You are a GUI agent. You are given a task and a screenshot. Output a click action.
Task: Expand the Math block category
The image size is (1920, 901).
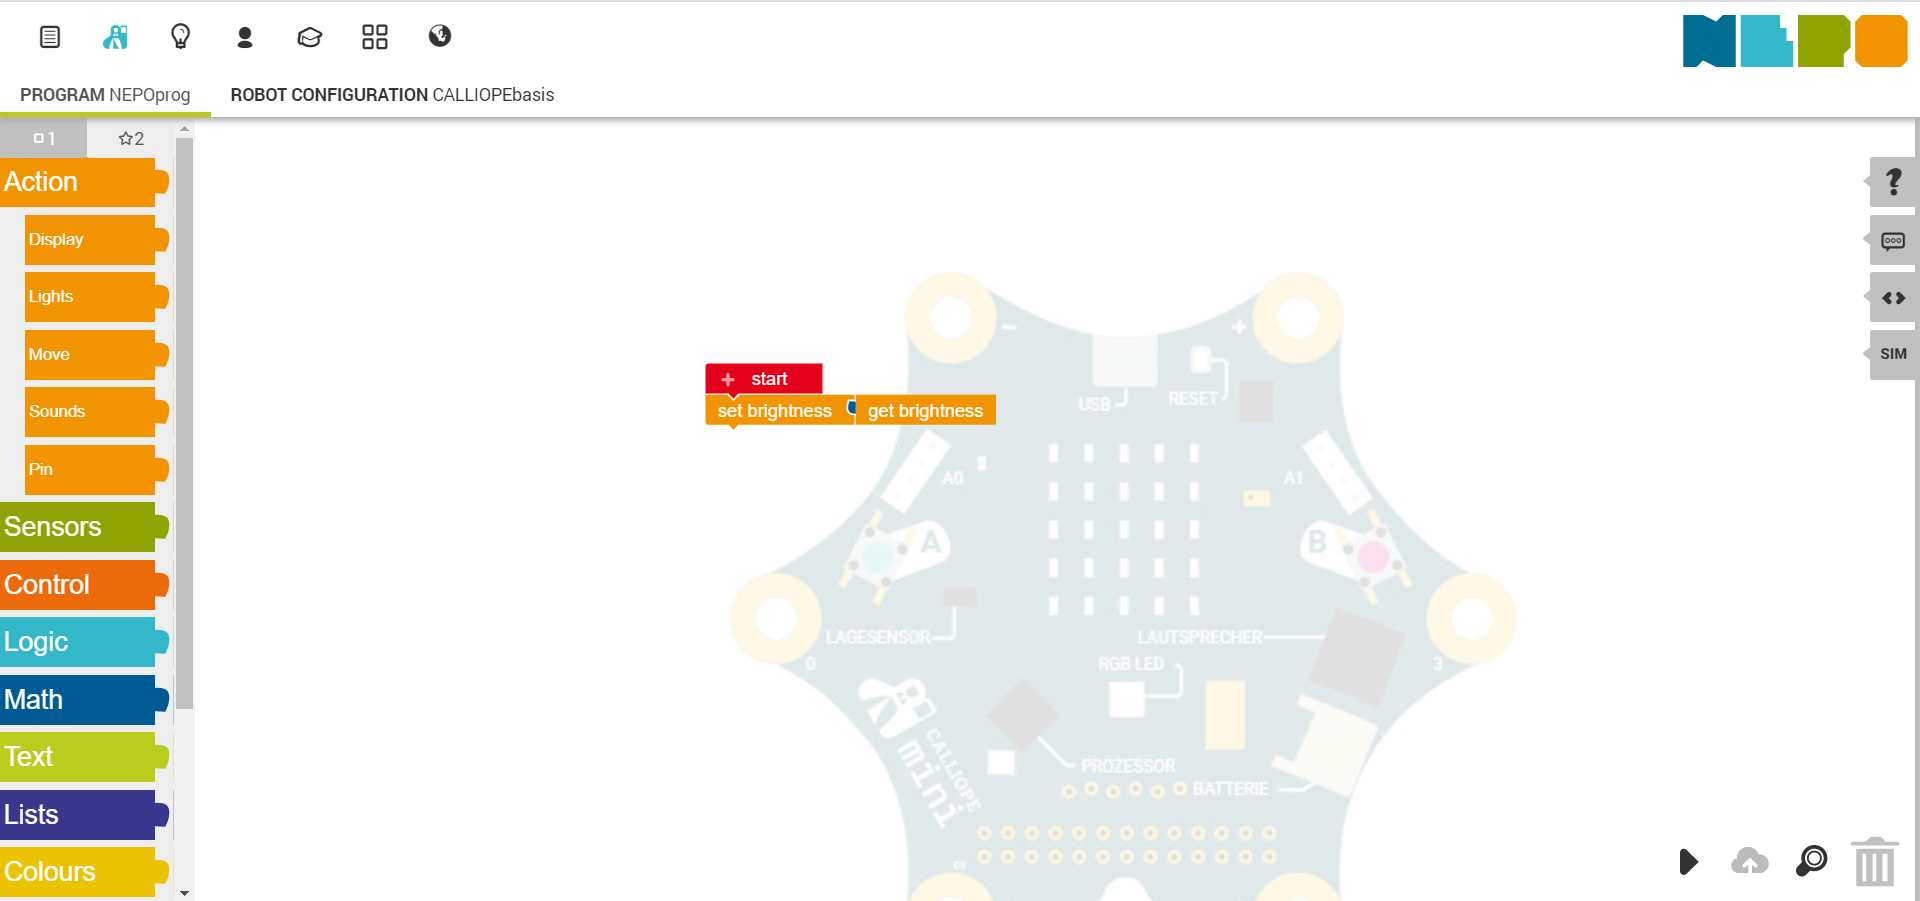(34, 700)
